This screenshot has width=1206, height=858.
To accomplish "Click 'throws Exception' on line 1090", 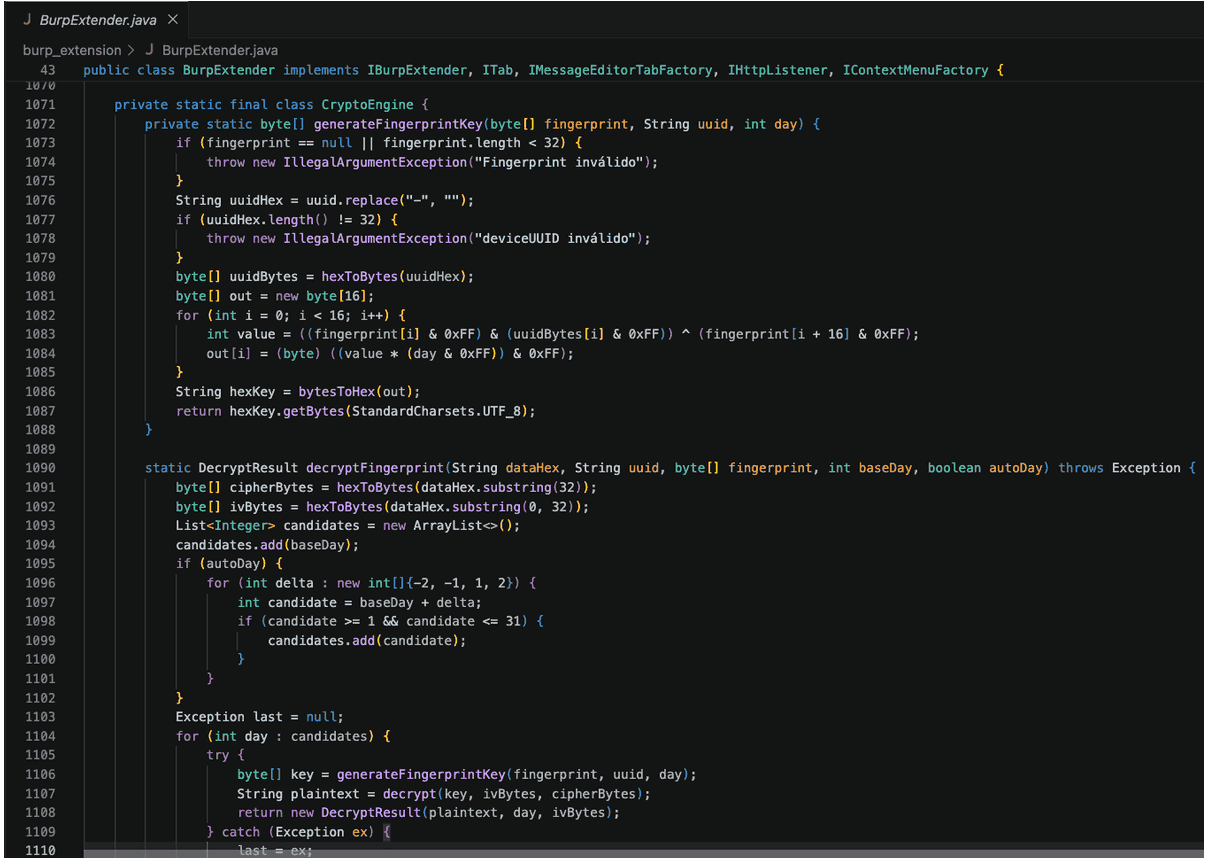I will (x=1120, y=468).
